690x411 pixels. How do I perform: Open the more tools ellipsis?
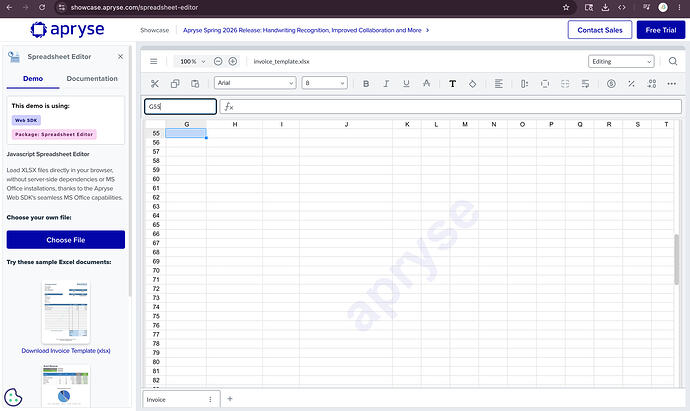672,84
